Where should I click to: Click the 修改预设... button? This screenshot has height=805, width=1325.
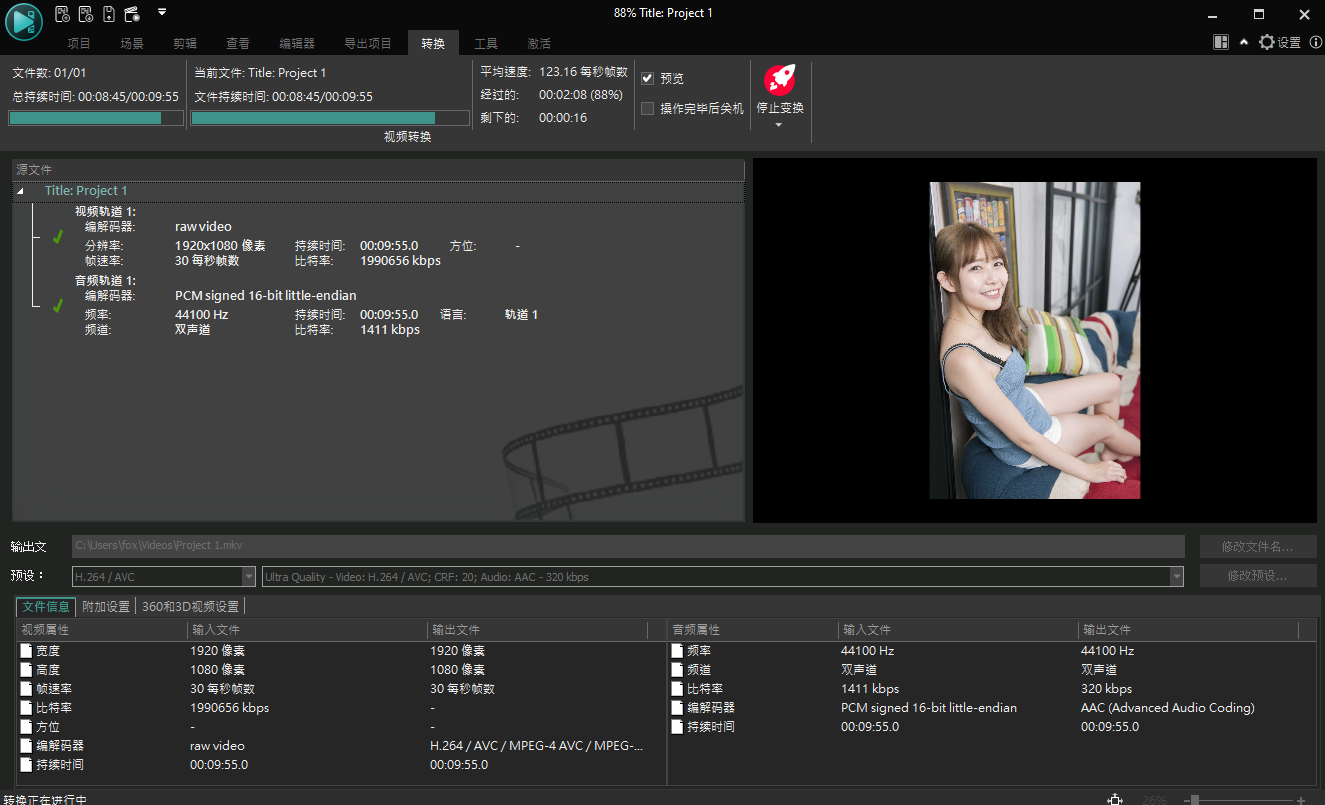[1258, 576]
